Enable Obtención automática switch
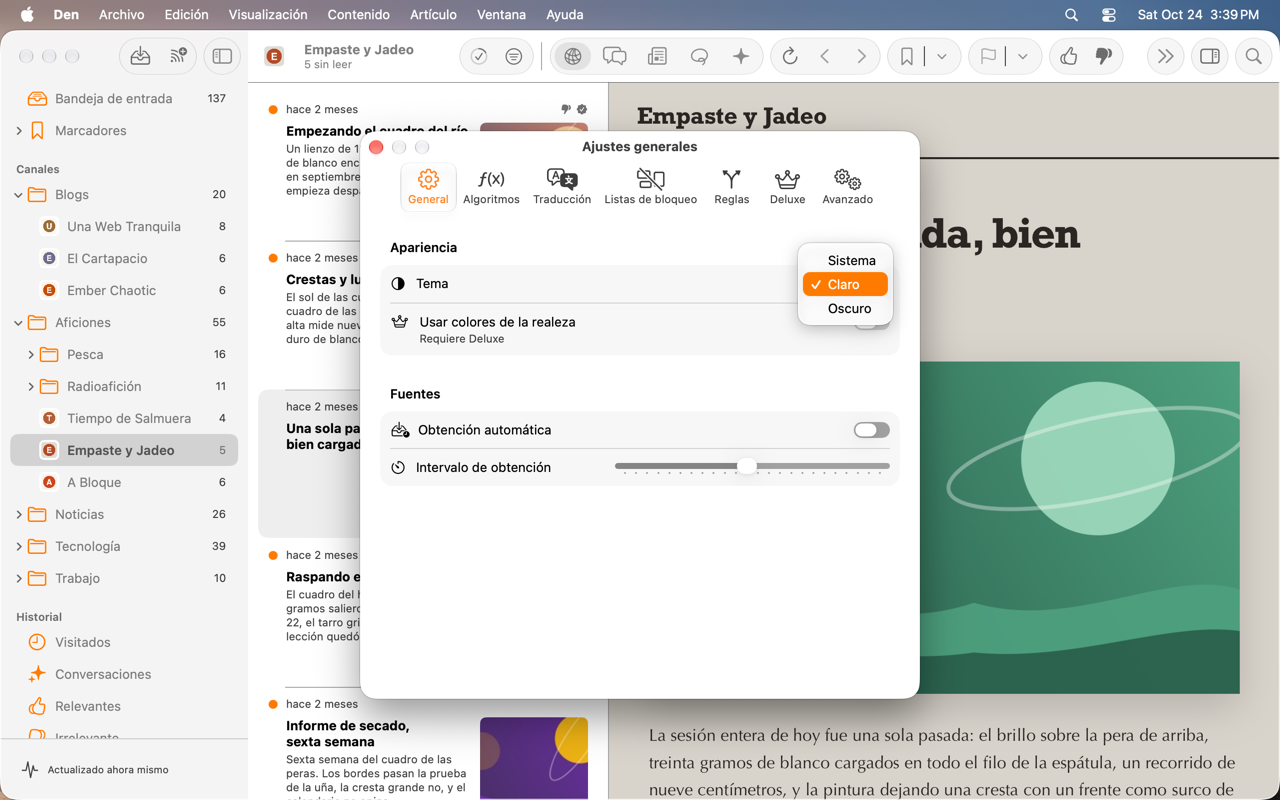This screenshot has width=1280, height=800. coord(872,430)
